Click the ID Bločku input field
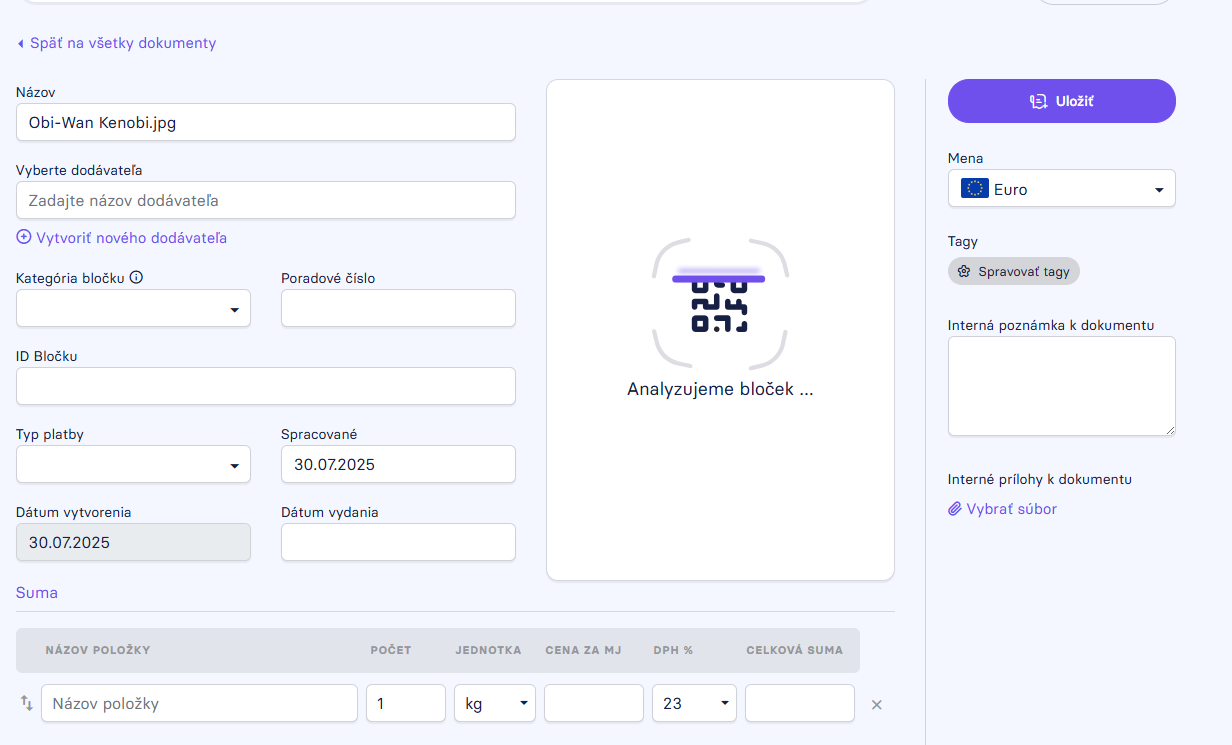 click(x=266, y=386)
